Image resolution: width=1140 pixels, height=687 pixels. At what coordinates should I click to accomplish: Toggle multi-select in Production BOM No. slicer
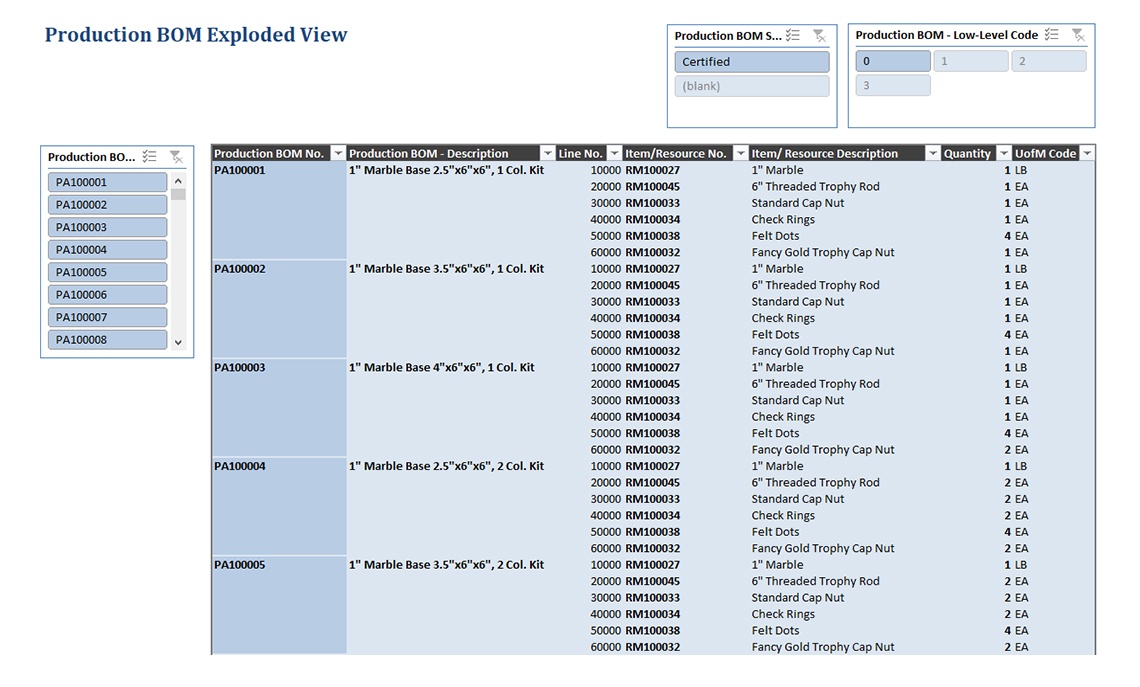[149, 156]
